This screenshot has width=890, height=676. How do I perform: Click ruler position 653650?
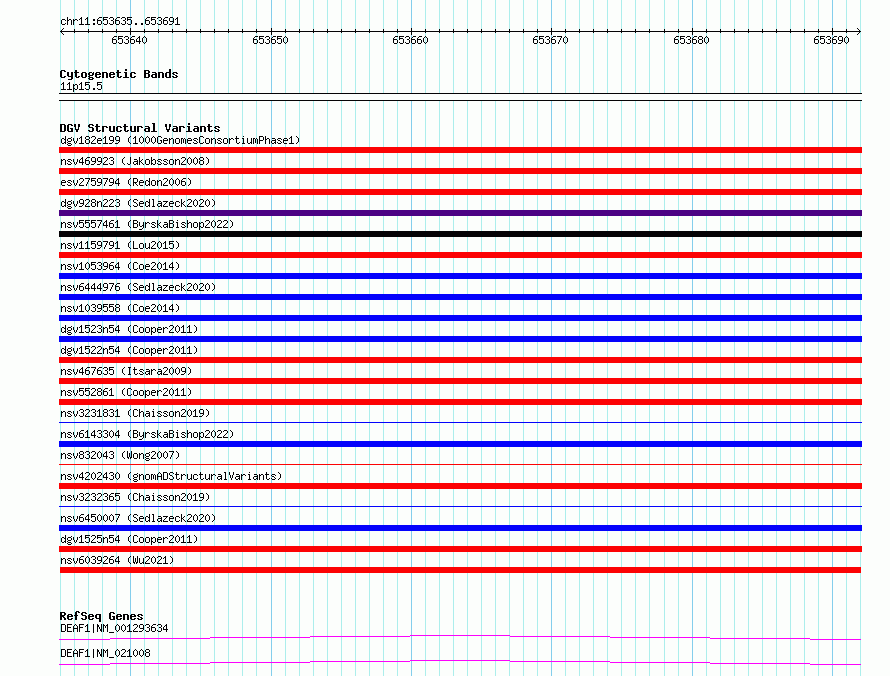(270, 40)
